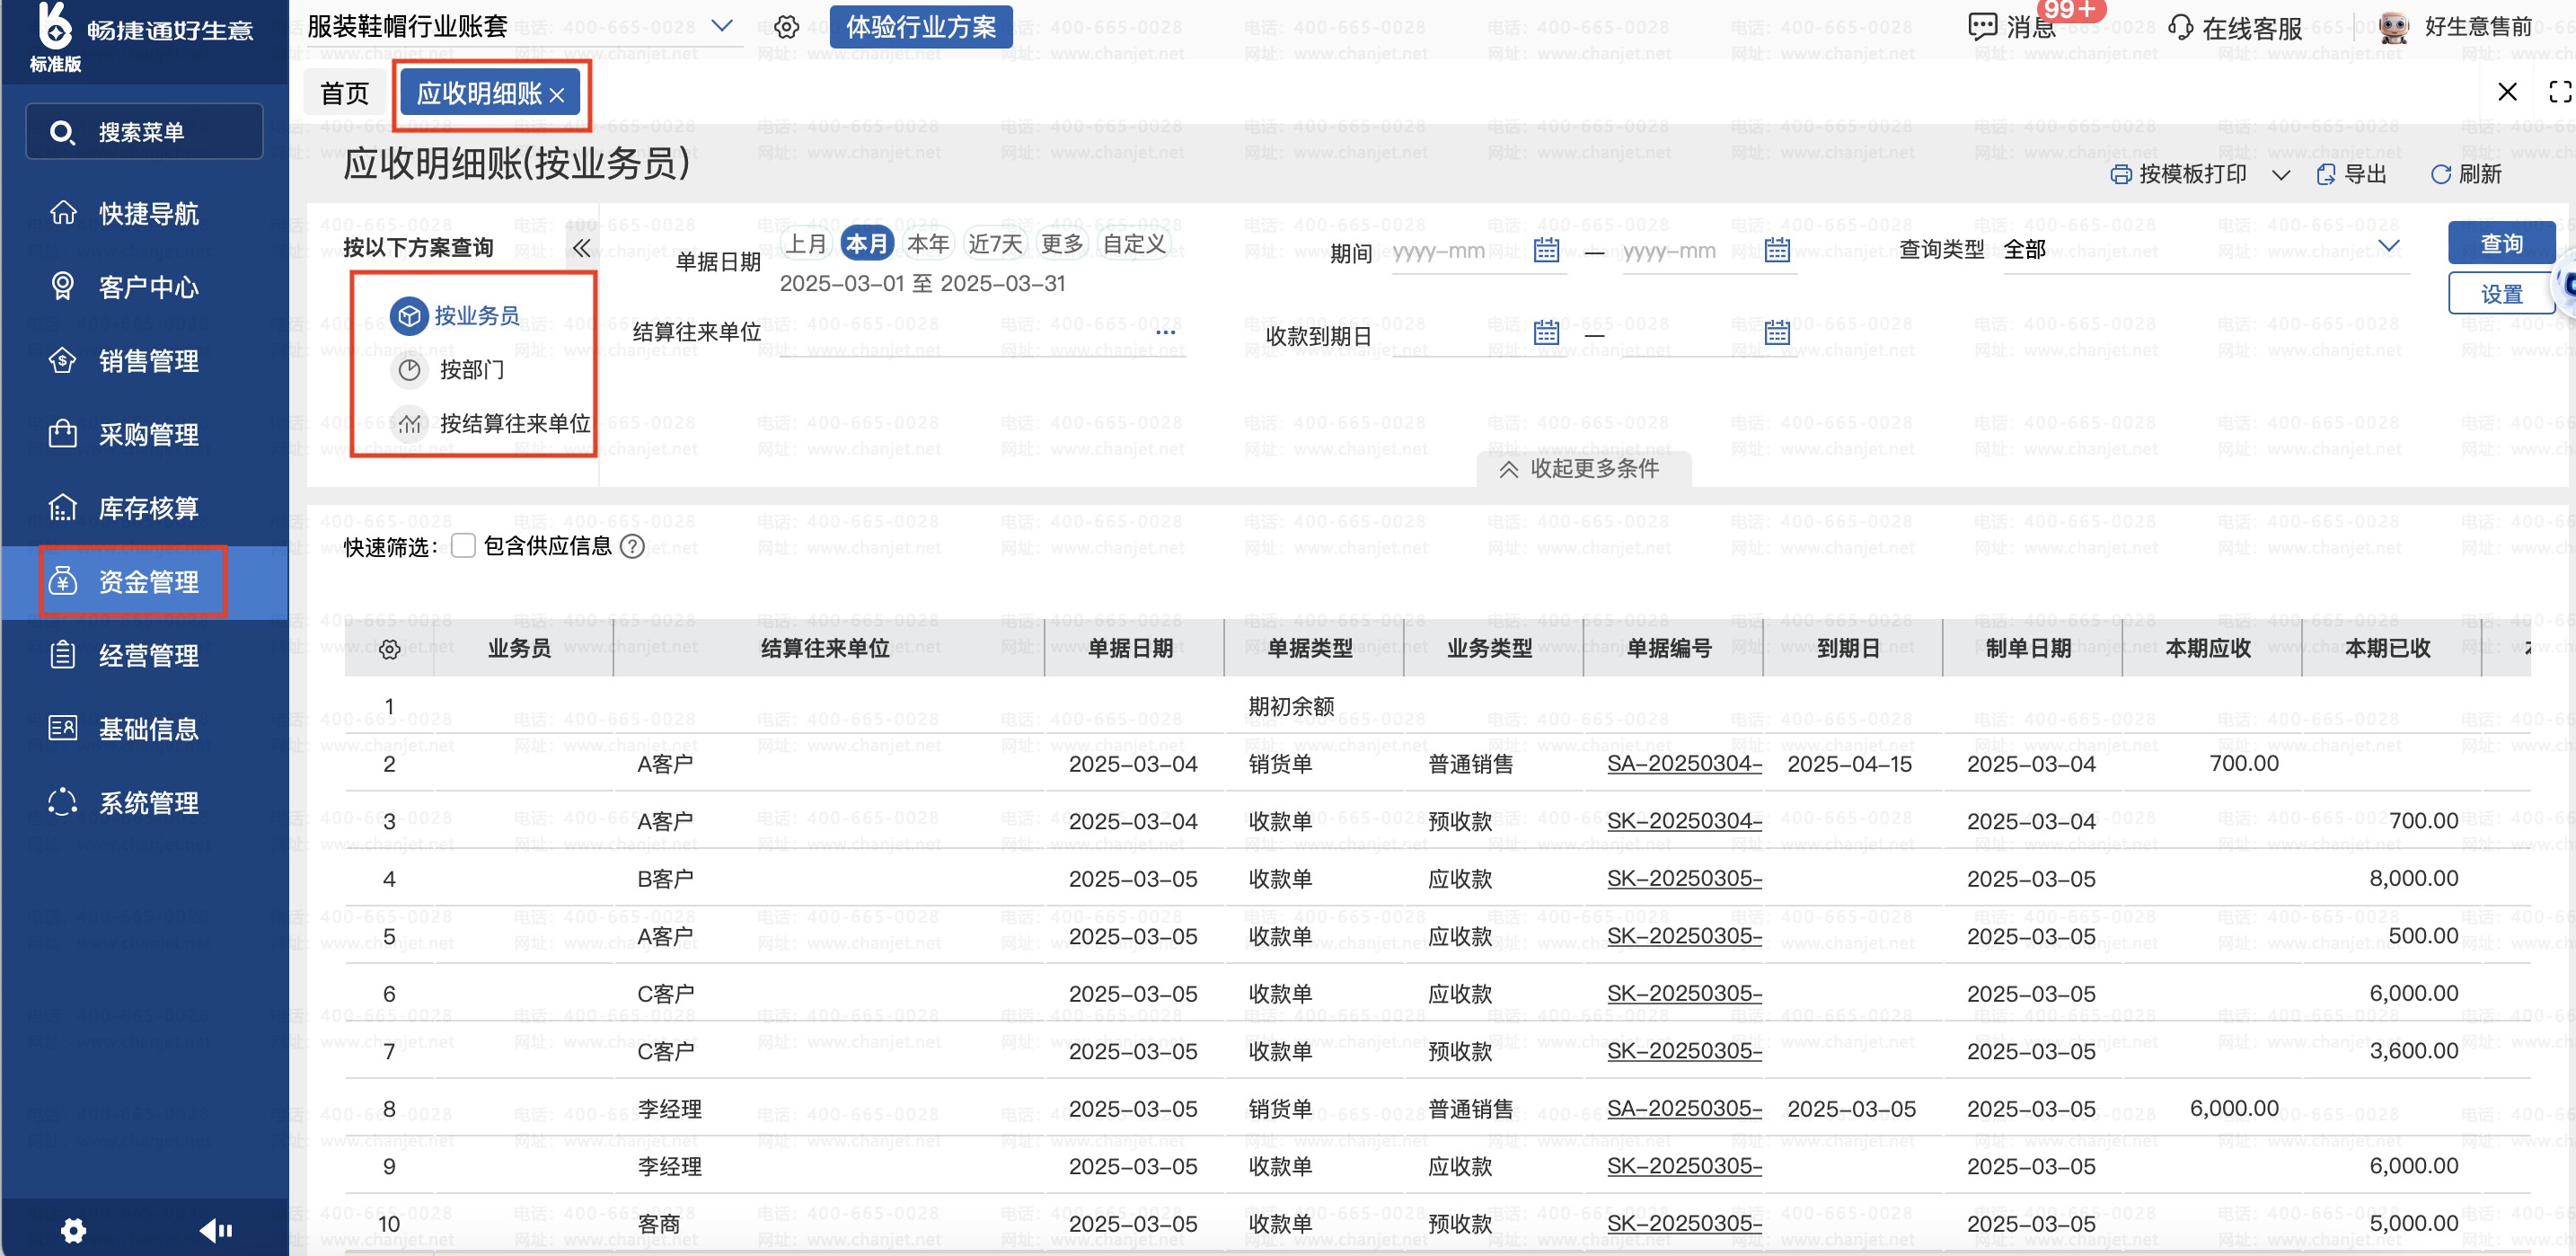Click the 搜索菜单 search field
The width and height of the screenshot is (2576, 1256).
pyautogui.click(x=144, y=132)
